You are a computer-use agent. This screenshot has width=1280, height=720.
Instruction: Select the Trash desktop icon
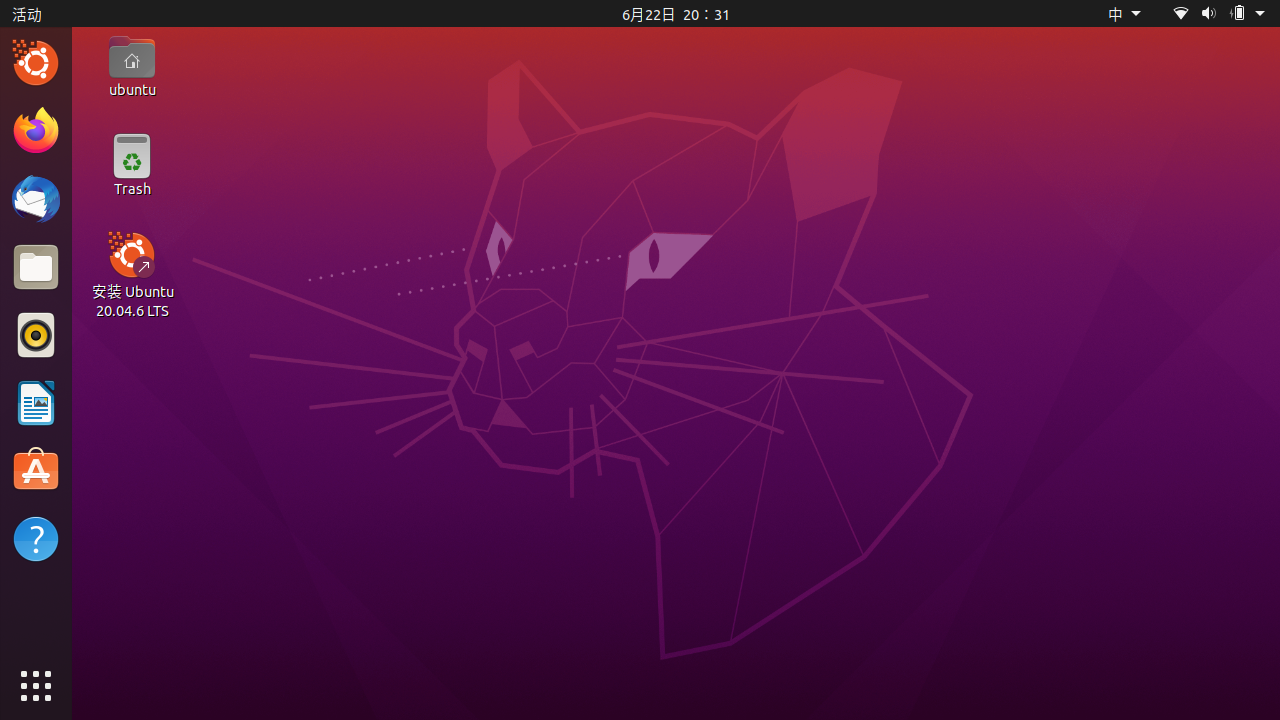point(132,156)
